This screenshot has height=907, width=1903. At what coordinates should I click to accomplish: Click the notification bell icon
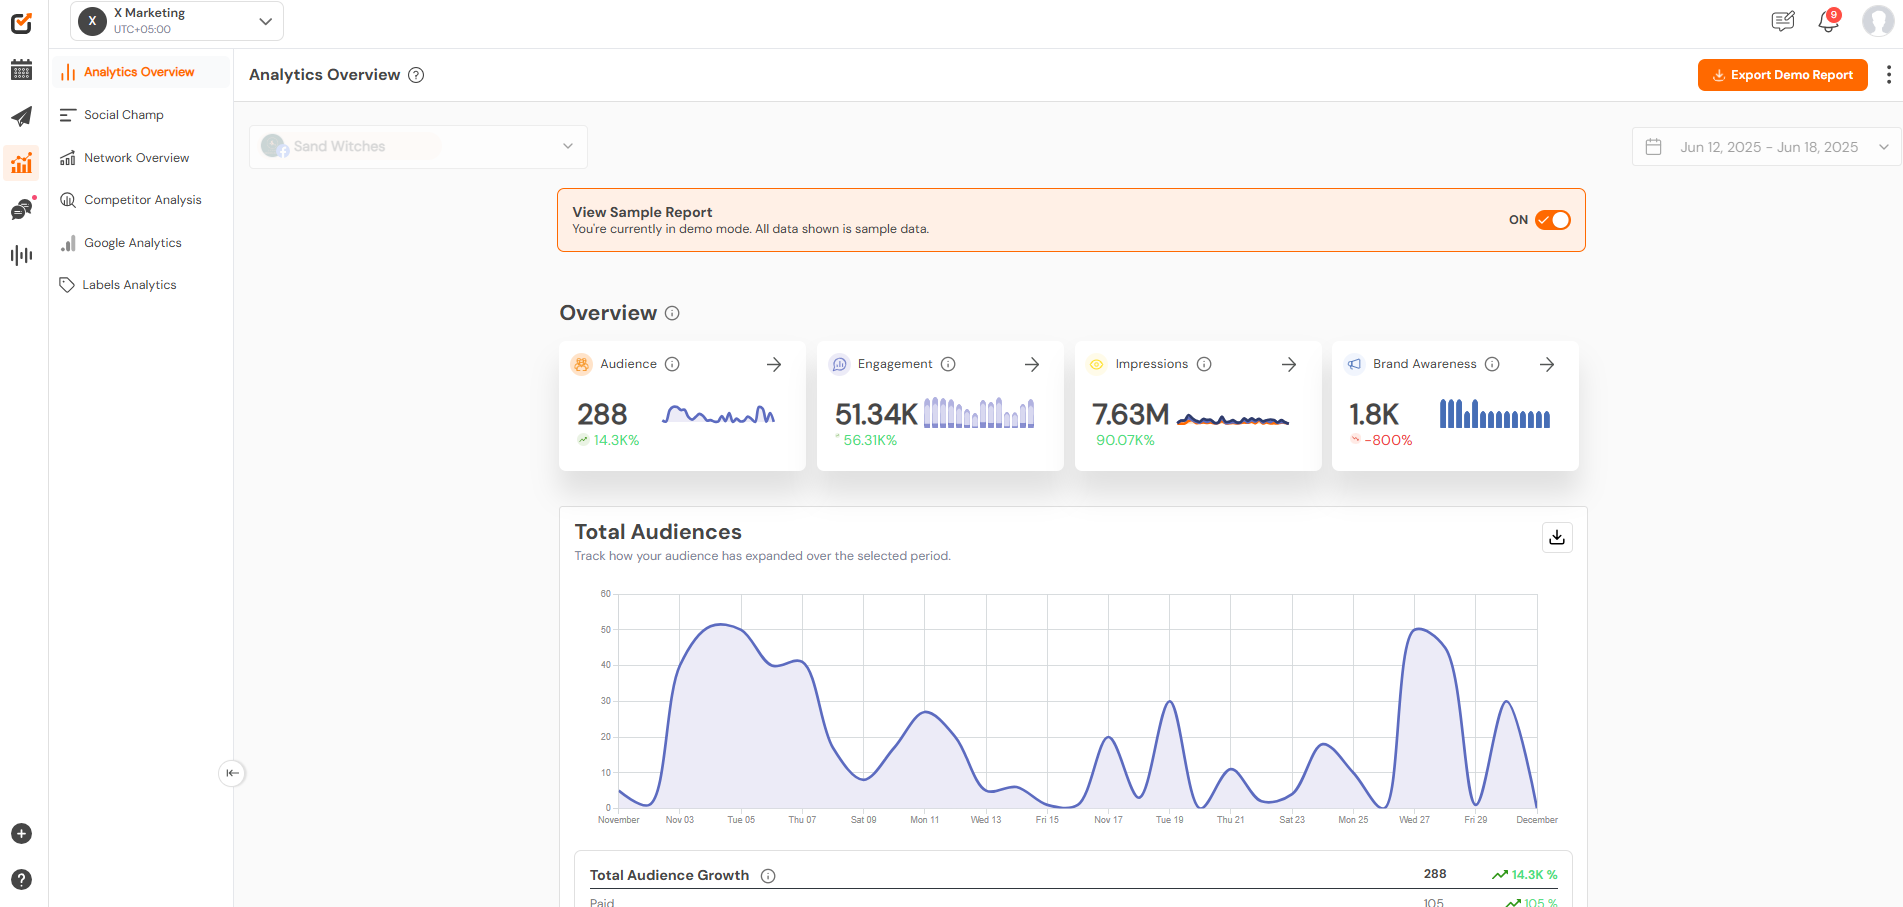pos(1828,21)
